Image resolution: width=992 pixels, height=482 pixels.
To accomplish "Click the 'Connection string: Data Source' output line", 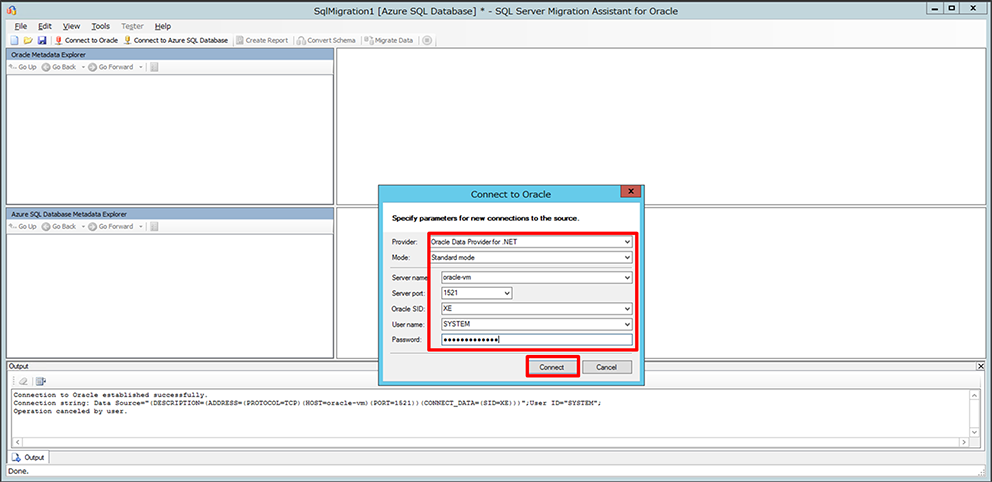I will coord(307,403).
